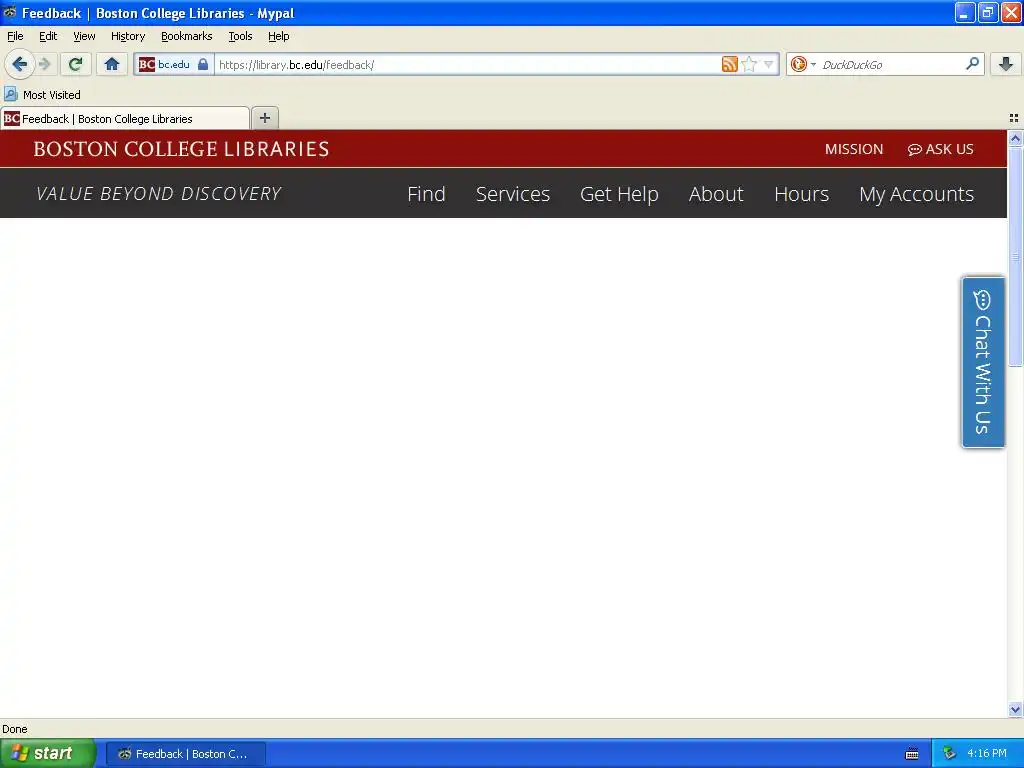Image resolution: width=1024 pixels, height=768 pixels.
Task: Click the 4:16 PM system clock
Action: 987,754
